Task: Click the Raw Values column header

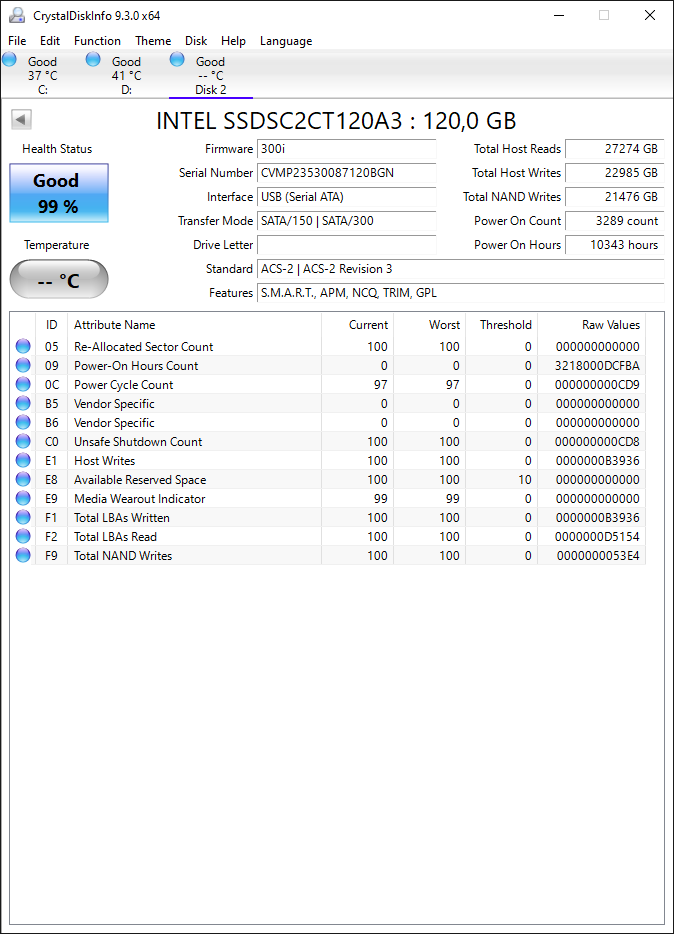Action: [x=592, y=325]
